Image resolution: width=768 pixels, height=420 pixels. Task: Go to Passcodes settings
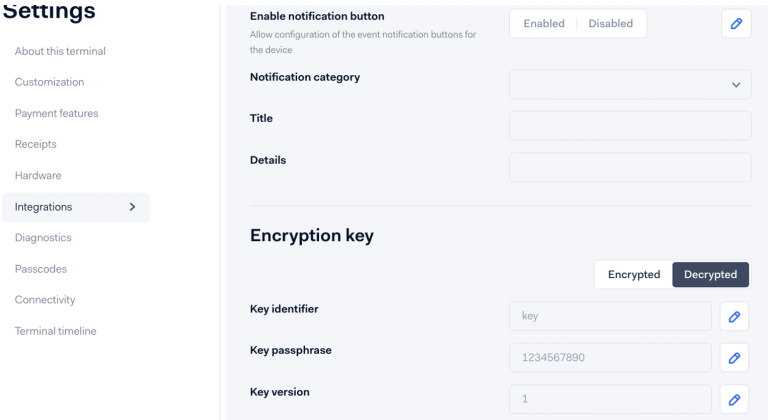[x=40, y=268]
